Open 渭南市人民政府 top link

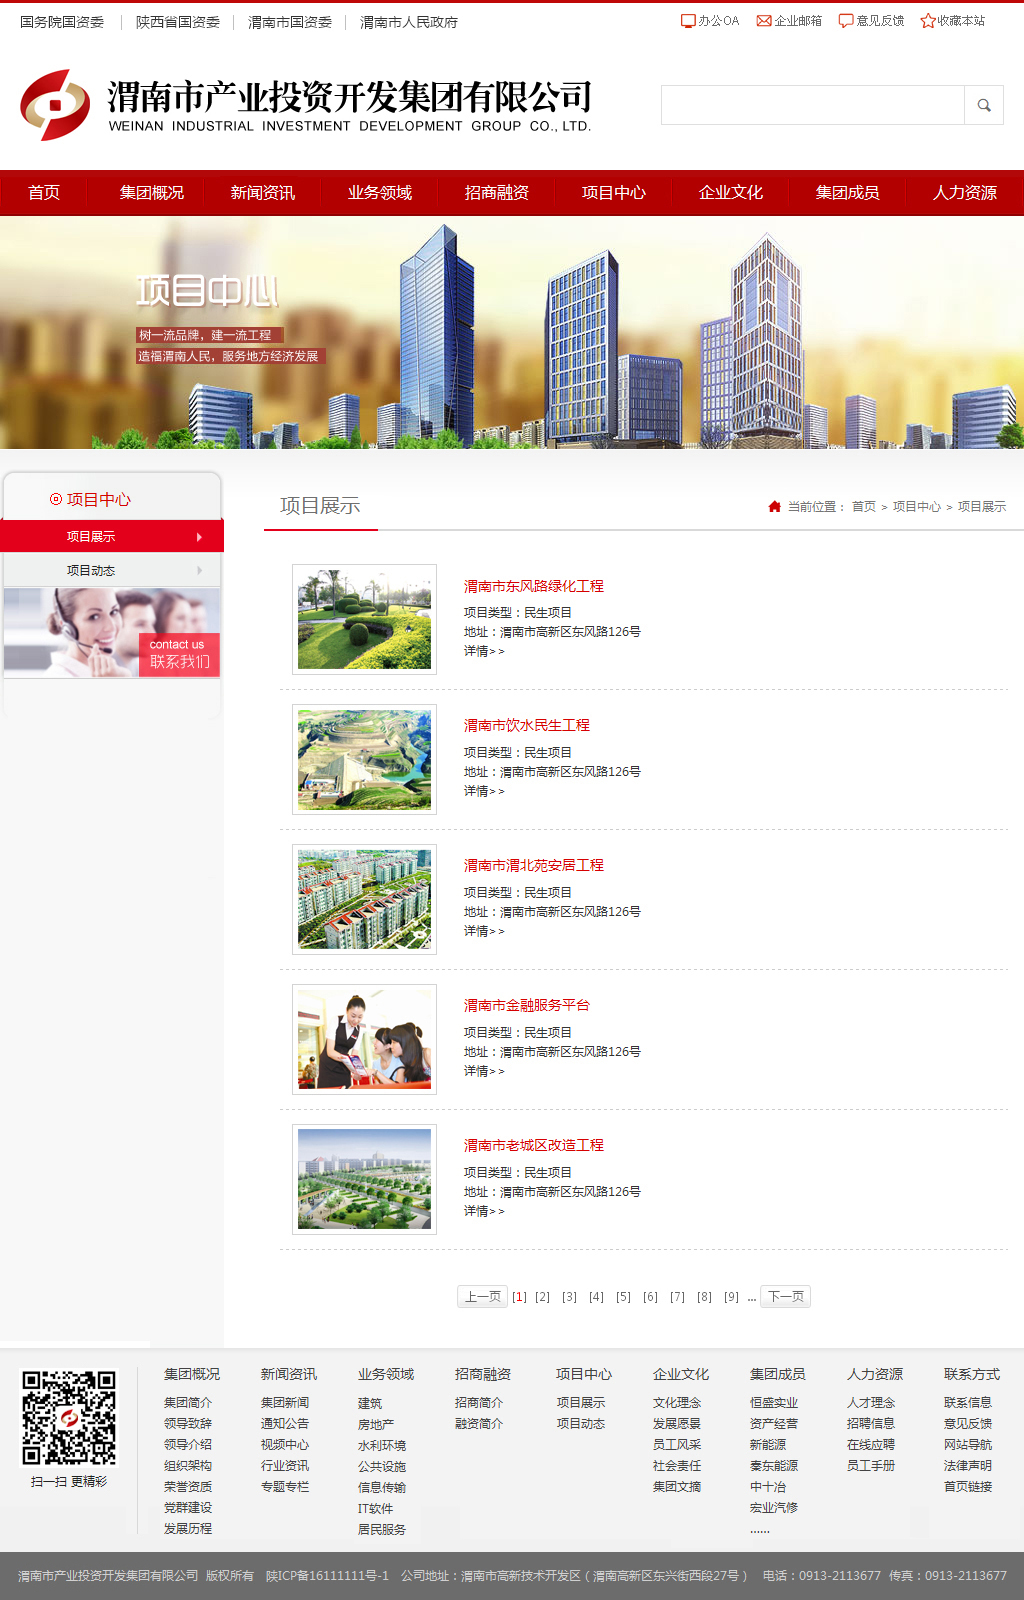[409, 22]
